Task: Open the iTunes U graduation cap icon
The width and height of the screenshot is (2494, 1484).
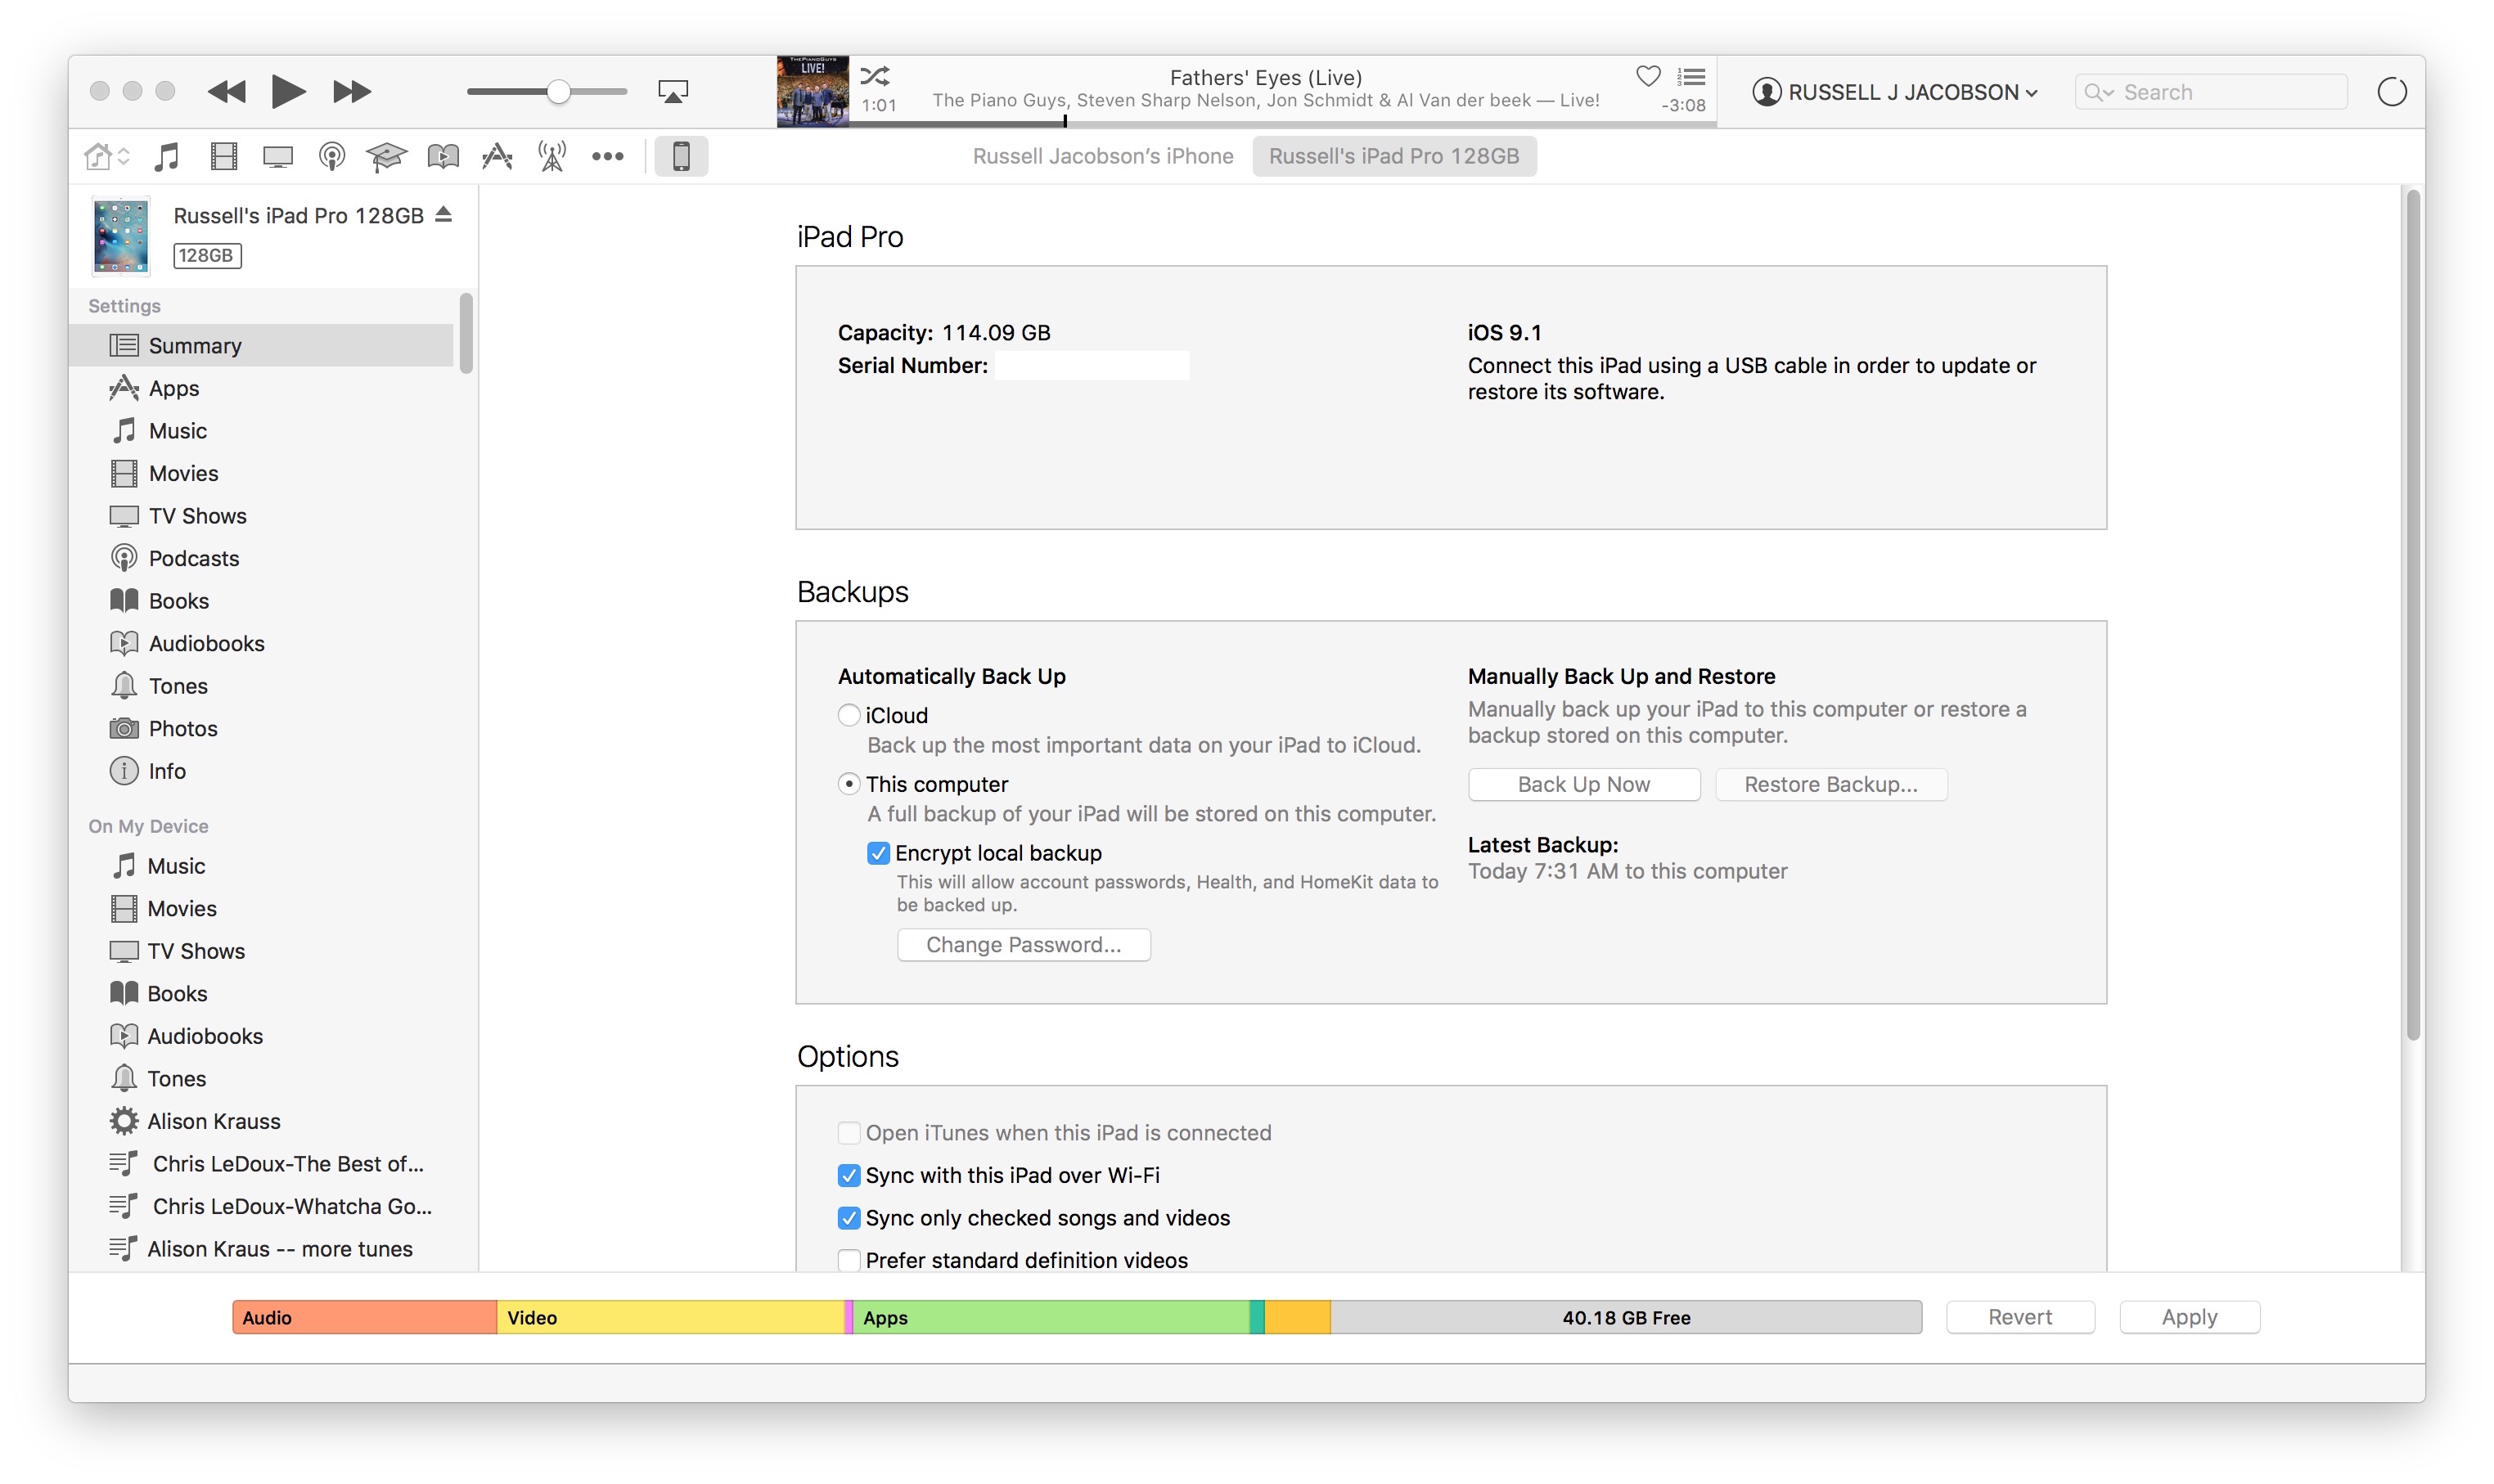Action: (x=386, y=156)
